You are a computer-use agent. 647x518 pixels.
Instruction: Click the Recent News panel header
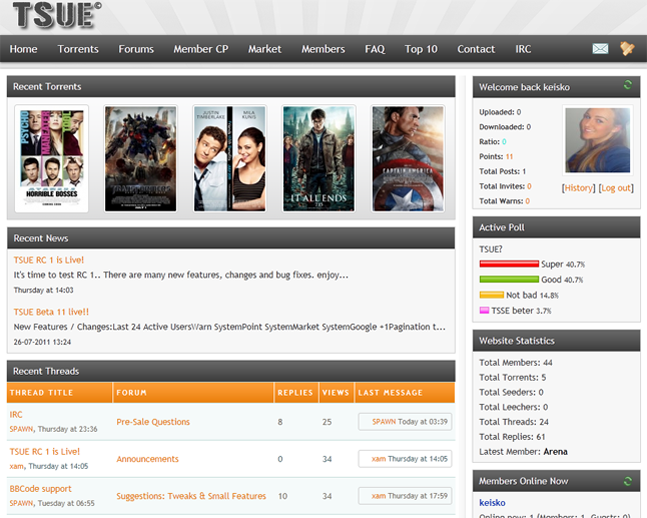point(231,238)
